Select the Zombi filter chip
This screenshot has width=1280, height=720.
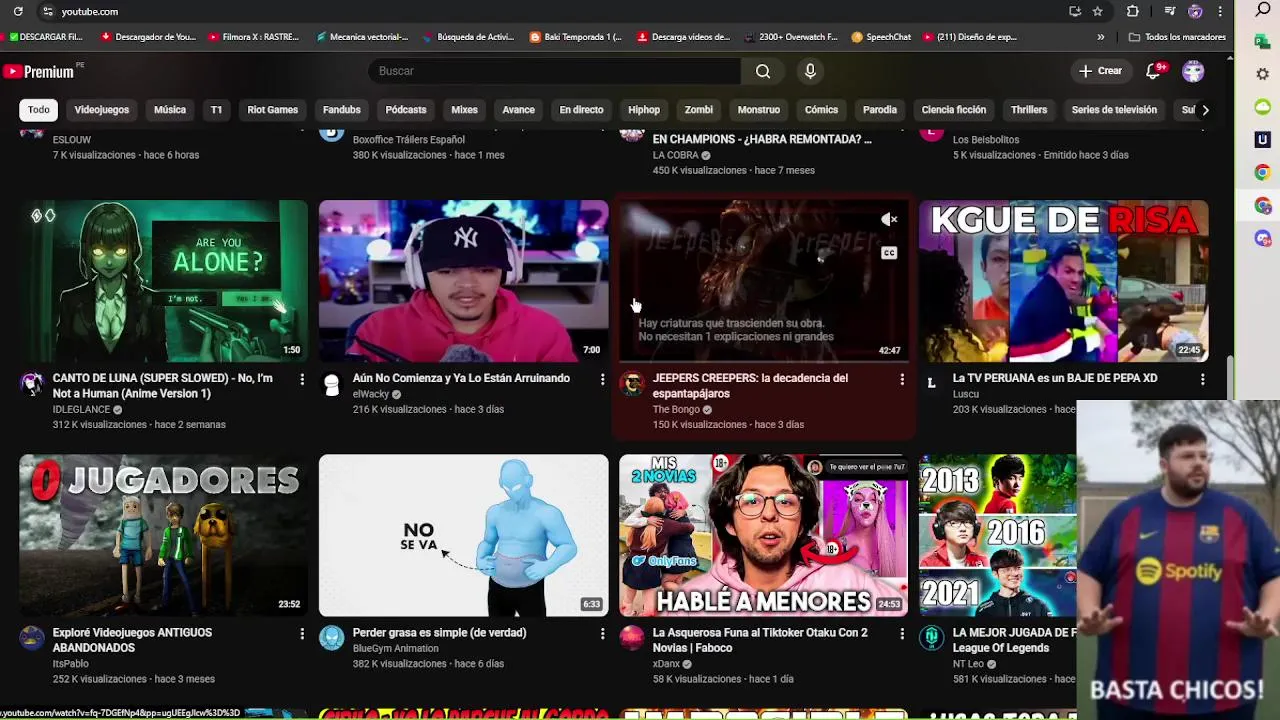(699, 110)
